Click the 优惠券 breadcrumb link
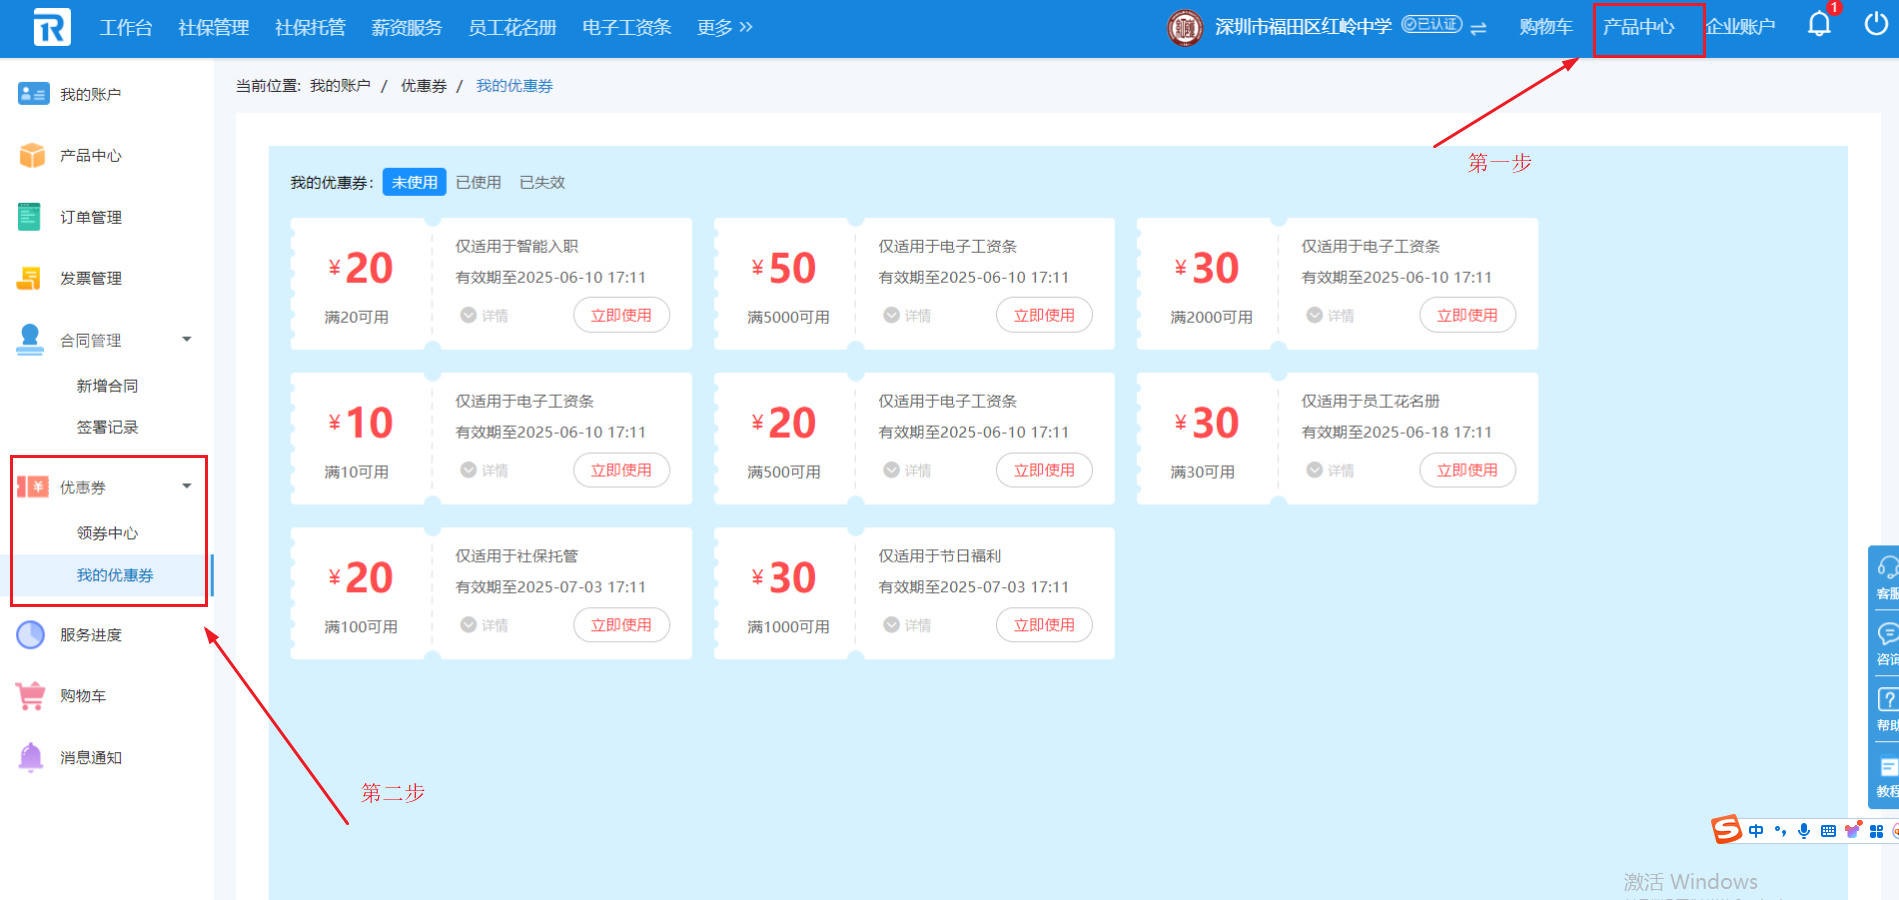 coord(423,86)
